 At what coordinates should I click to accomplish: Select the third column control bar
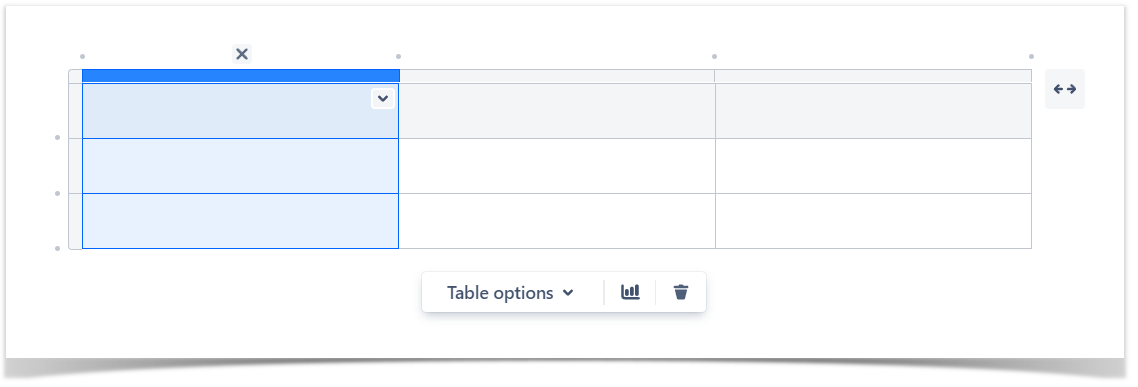pyautogui.click(x=873, y=76)
